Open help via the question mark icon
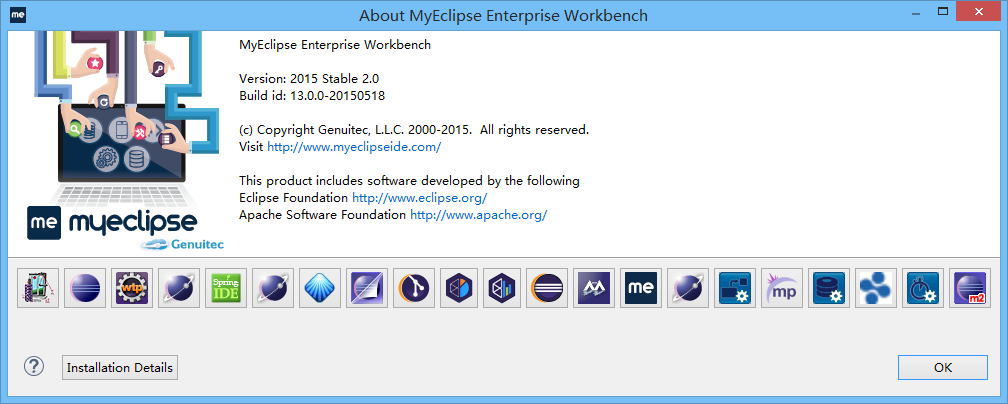This screenshot has height=404, width=1008. tap(34, 367)
